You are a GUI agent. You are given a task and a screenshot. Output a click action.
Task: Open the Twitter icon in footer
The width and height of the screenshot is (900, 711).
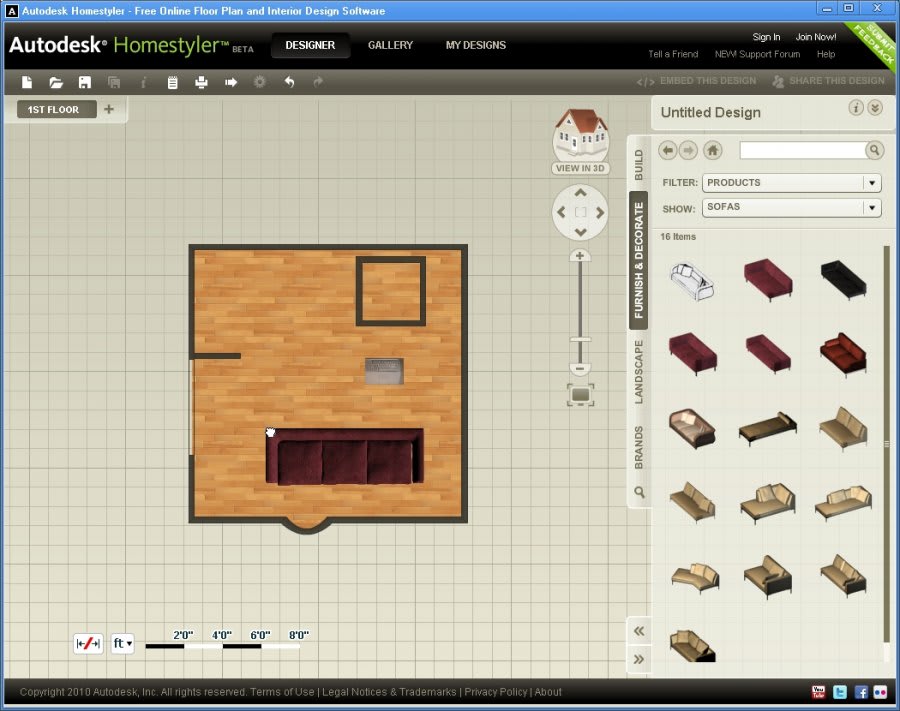840,692
